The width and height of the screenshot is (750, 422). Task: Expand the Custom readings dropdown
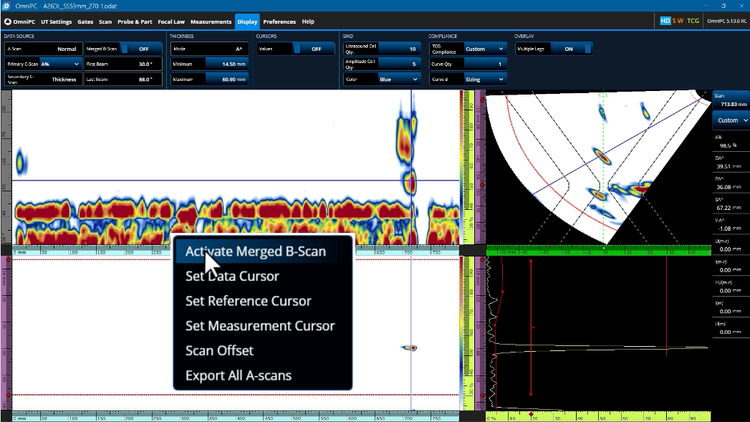(x=732, y=120)
